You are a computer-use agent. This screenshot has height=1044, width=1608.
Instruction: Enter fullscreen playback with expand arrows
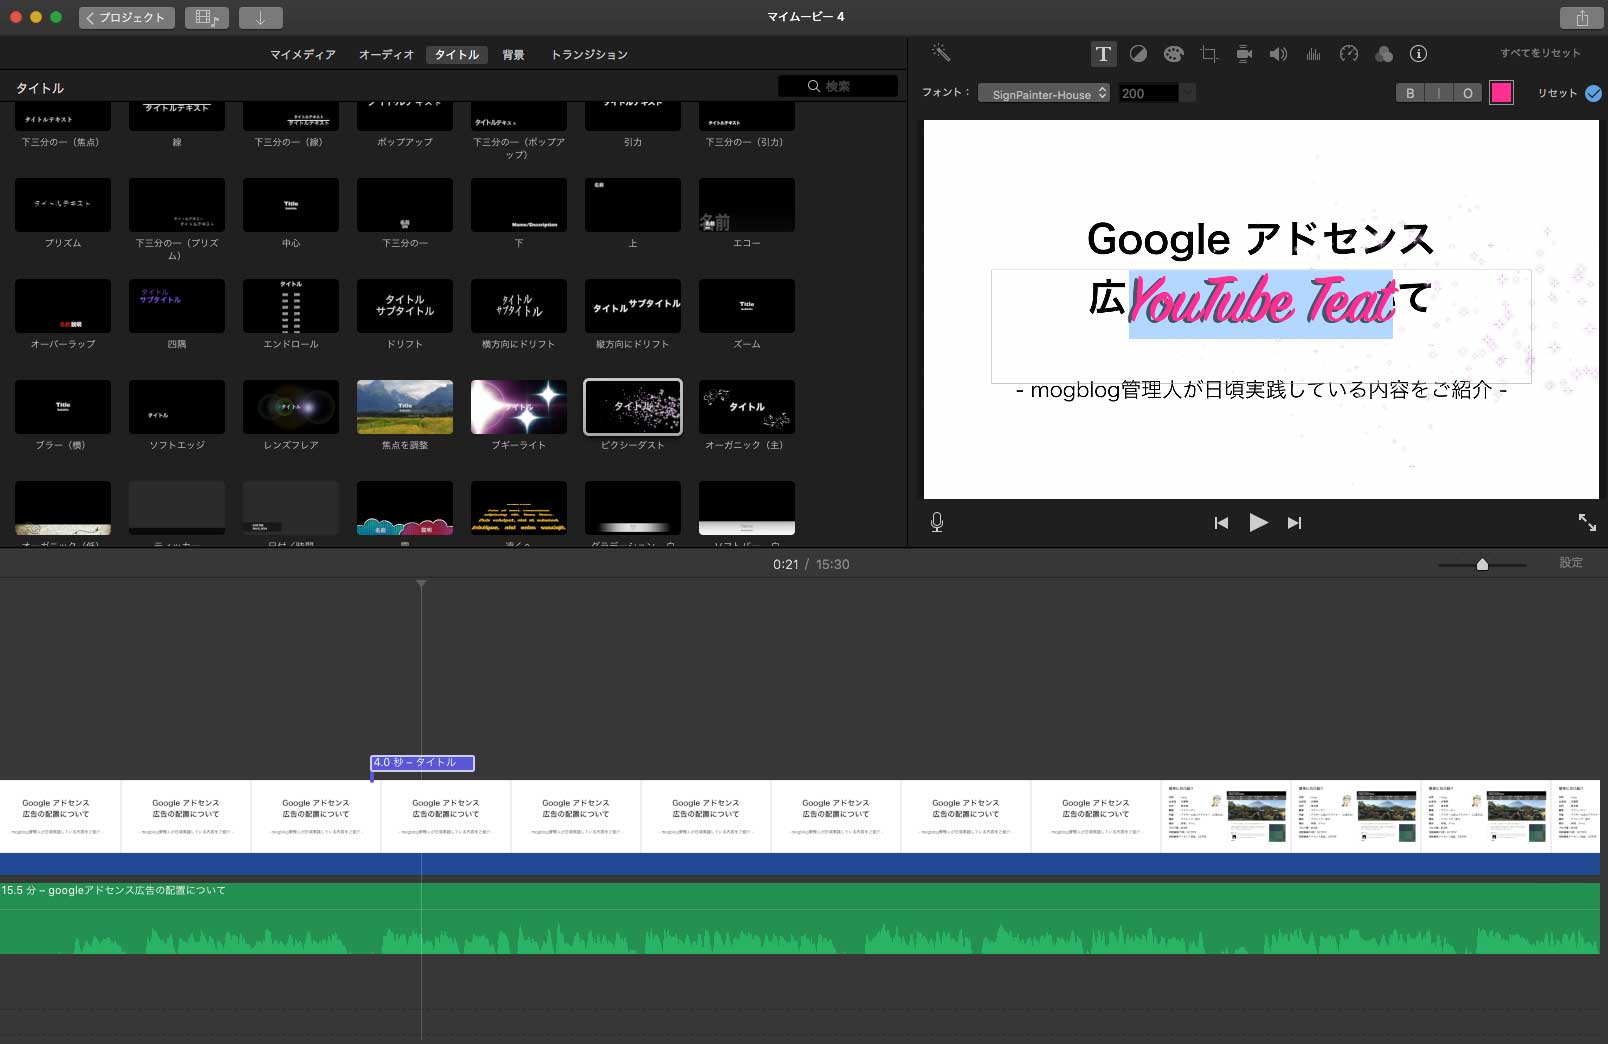[1587, 522]
